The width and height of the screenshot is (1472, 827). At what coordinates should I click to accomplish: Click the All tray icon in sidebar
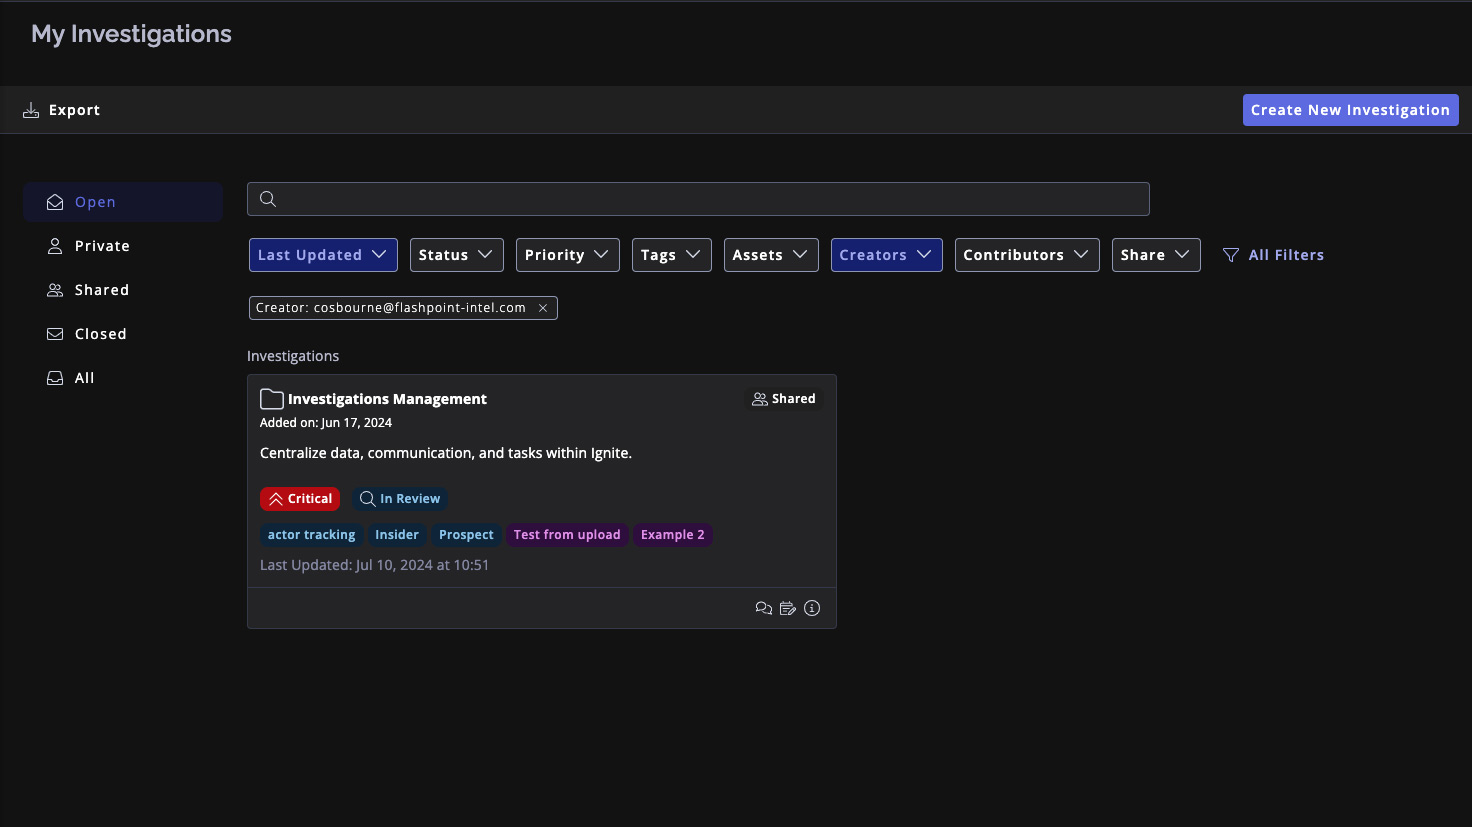[55, 378]
